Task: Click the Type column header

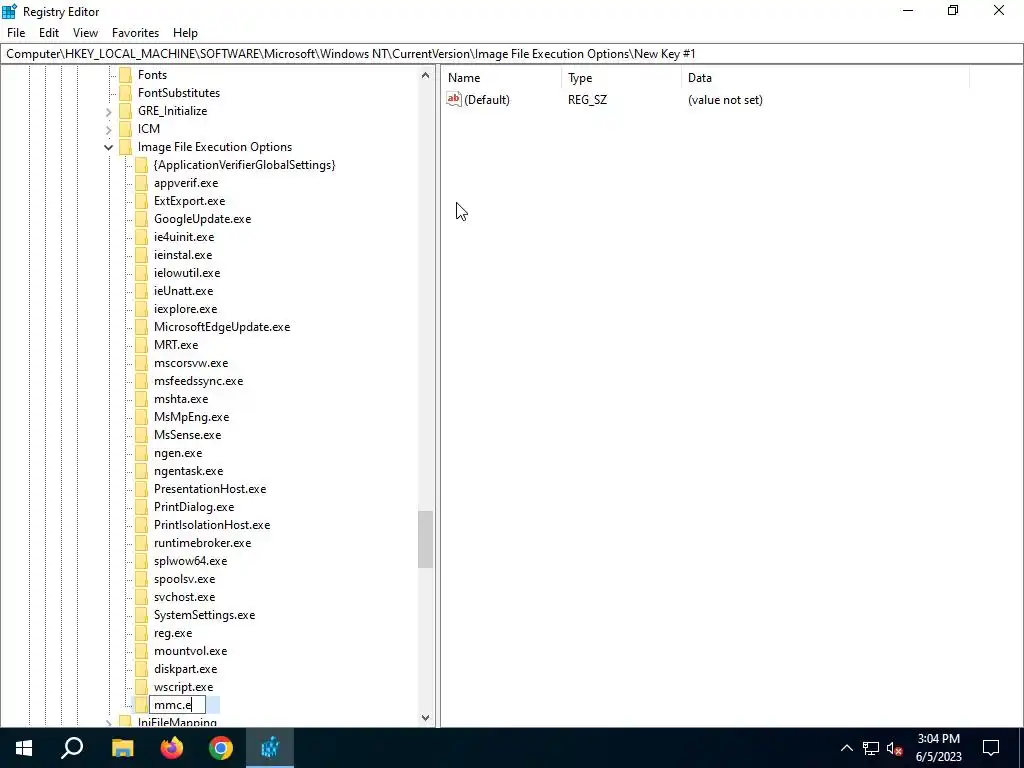Action: 622,78
